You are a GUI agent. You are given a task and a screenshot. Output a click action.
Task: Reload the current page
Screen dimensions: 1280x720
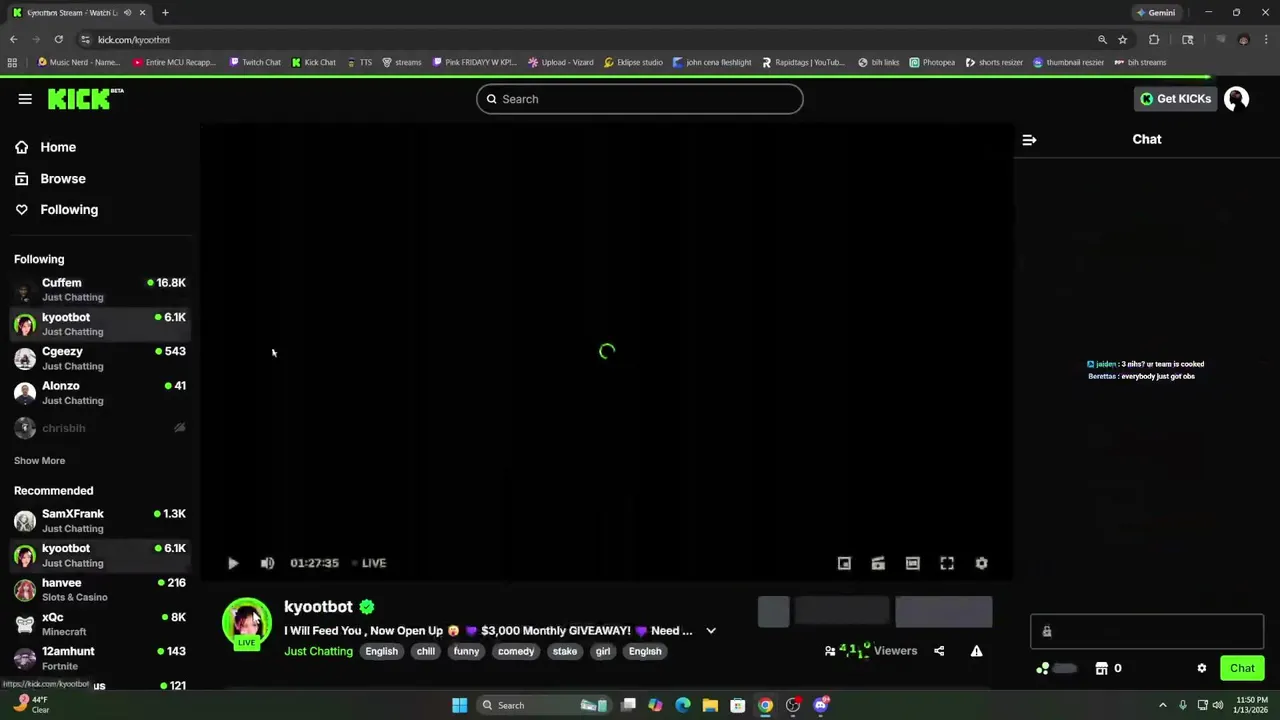tap(59, 40)
